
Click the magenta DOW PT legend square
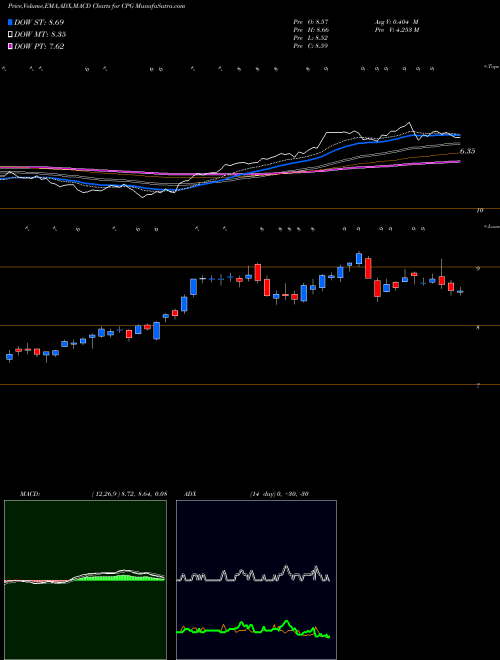[x=11, y=47]
